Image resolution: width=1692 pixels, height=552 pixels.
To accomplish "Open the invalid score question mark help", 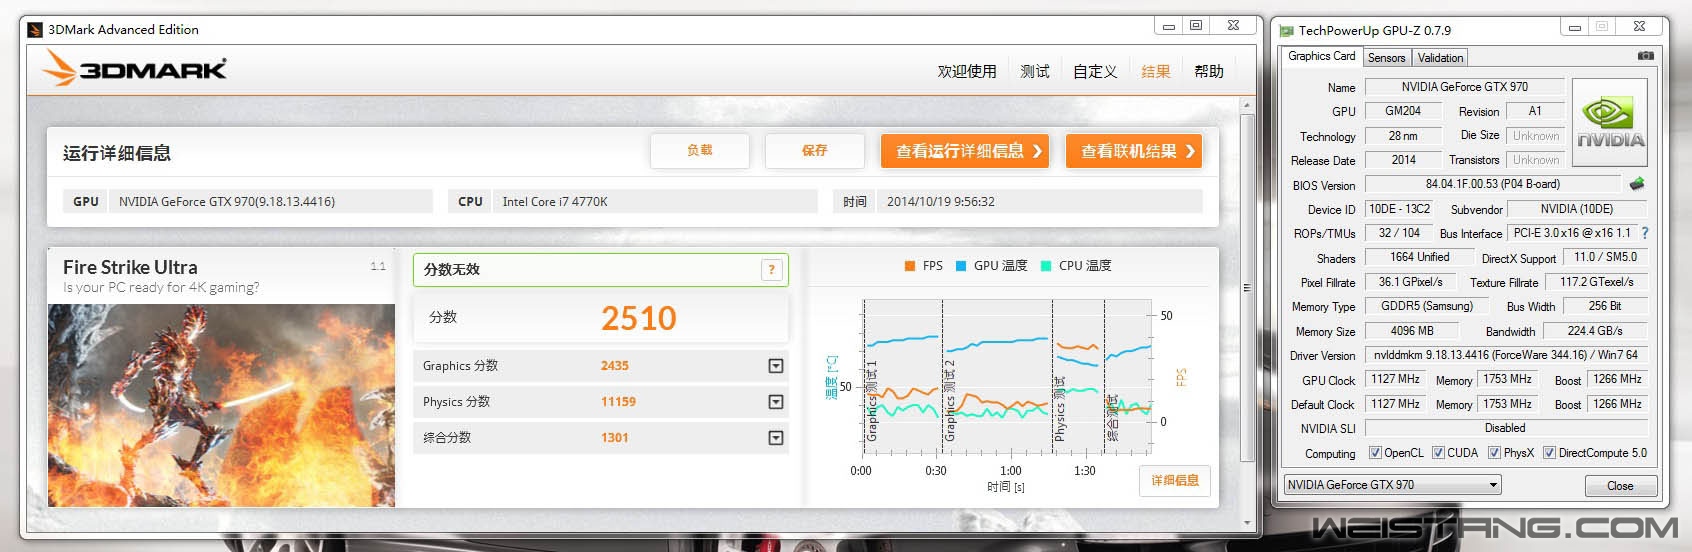I will (x=771, y=269).
